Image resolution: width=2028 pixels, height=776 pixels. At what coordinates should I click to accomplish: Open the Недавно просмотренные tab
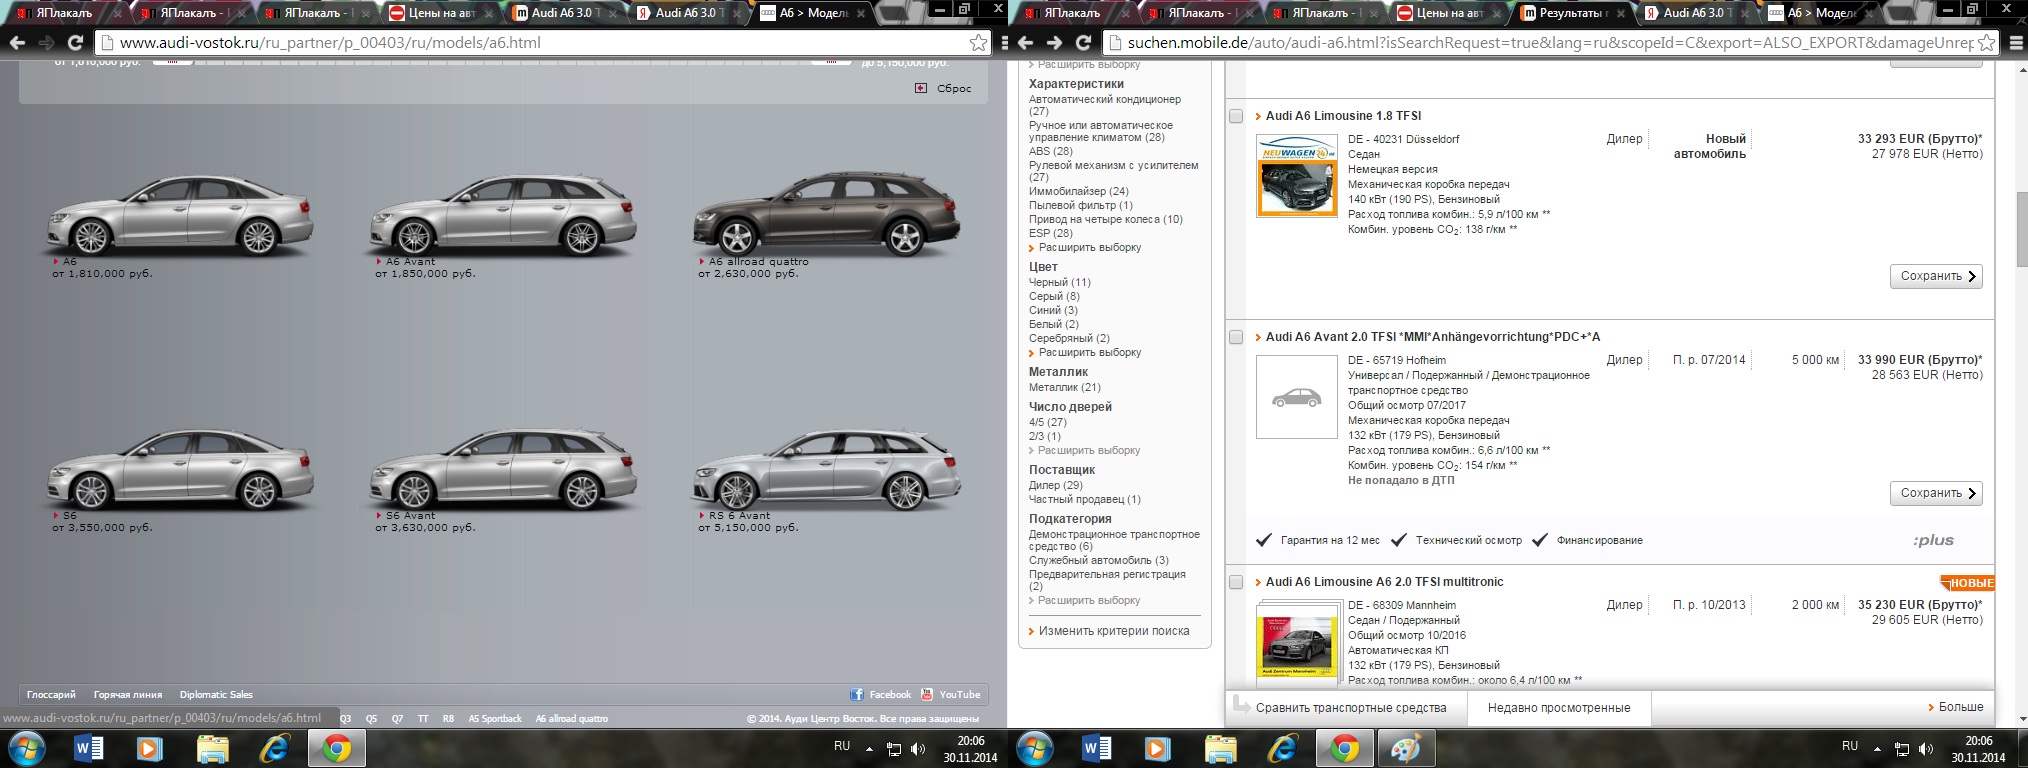click(x=1559, y=708)
